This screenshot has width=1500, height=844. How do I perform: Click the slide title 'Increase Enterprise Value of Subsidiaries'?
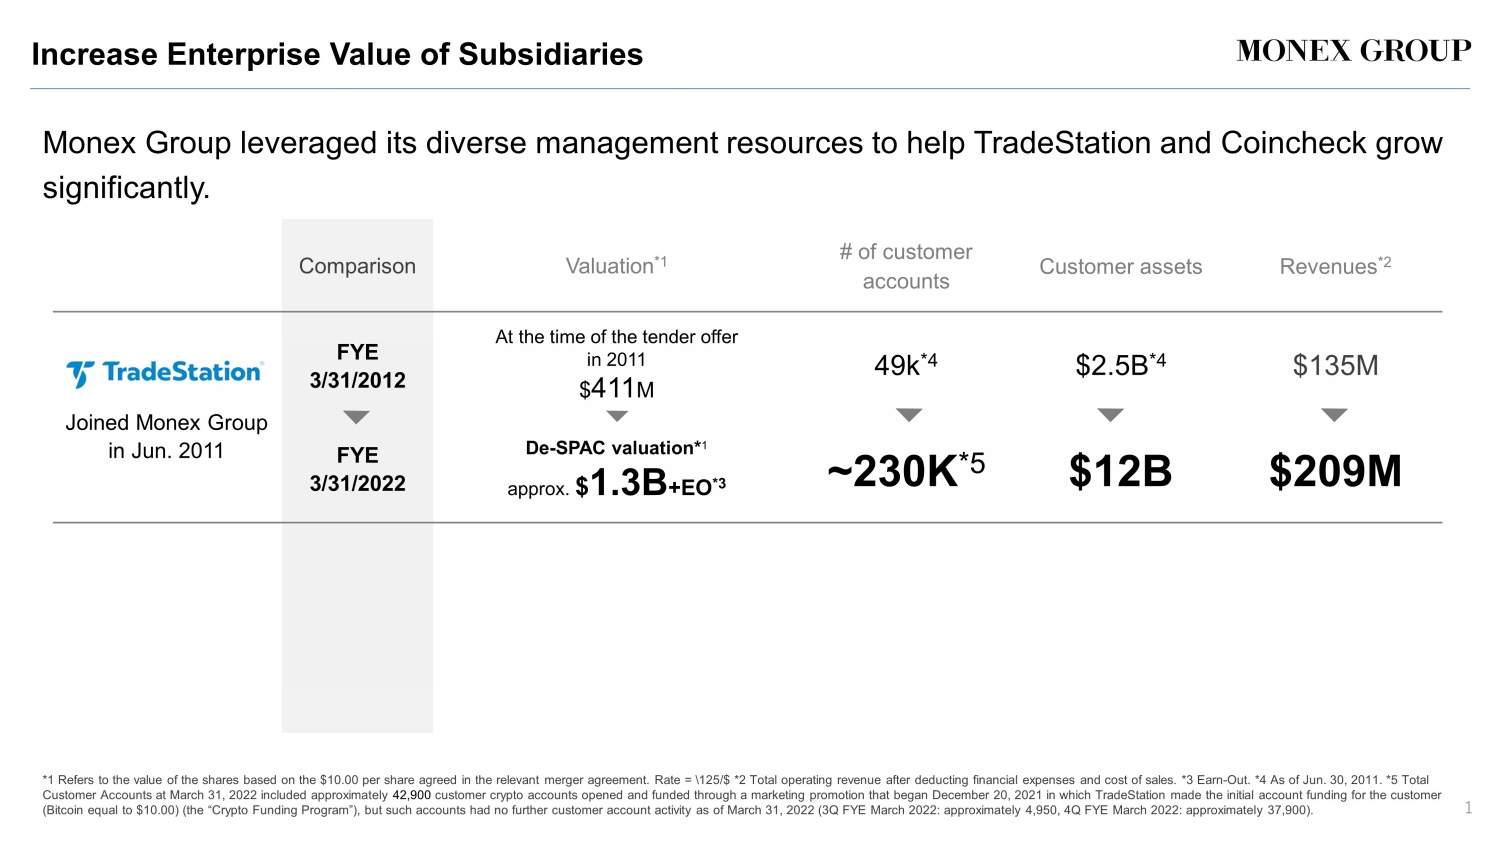coord(337,54)
